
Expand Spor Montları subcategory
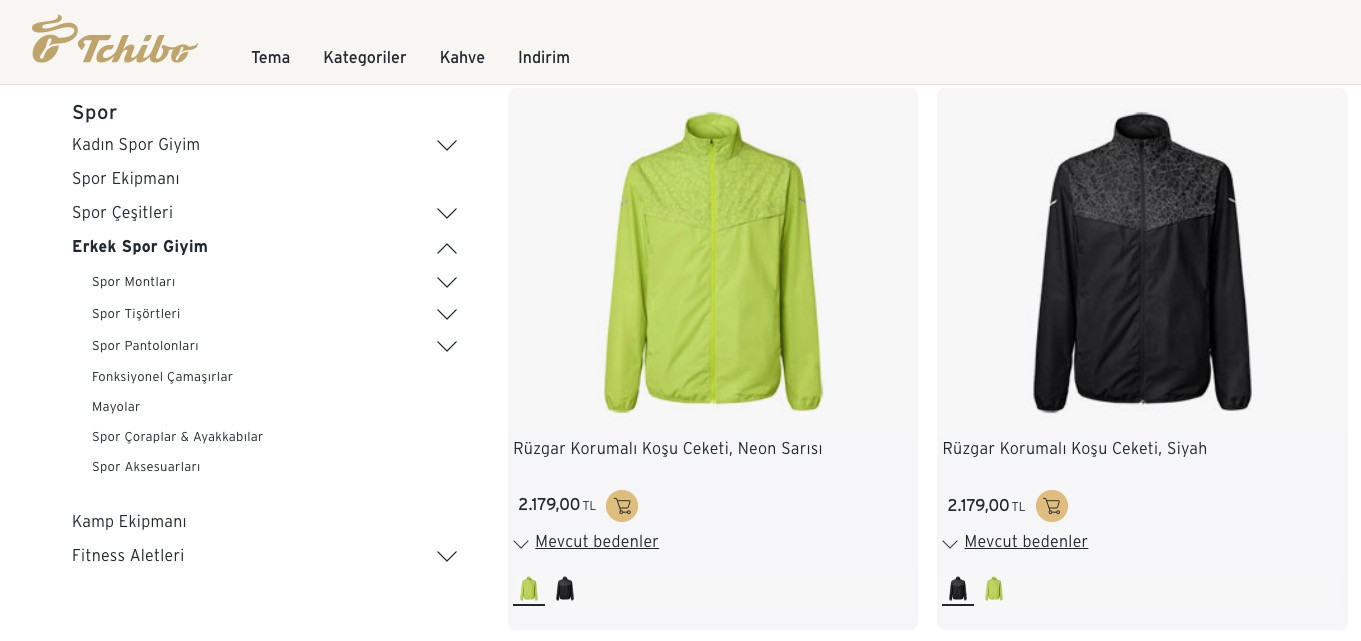pyautogui.click(x=447, y=283)
